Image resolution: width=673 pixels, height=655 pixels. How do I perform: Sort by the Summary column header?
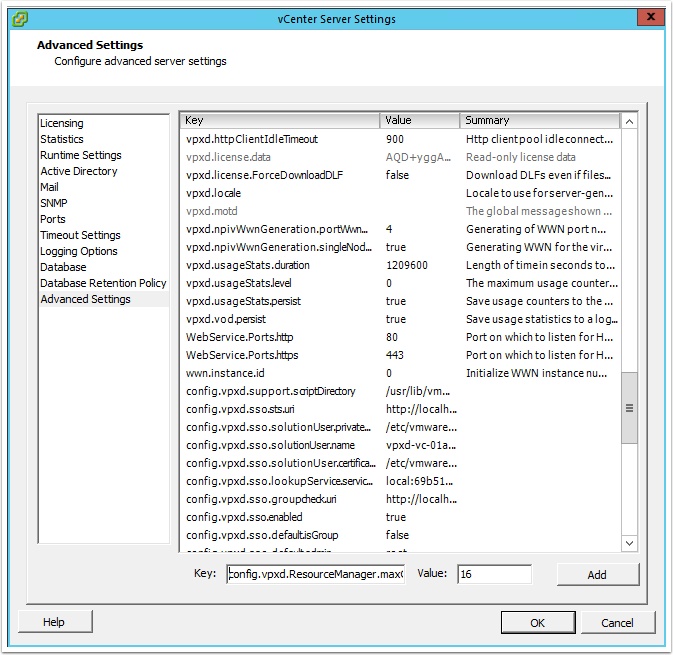click(x=540, y=121)
